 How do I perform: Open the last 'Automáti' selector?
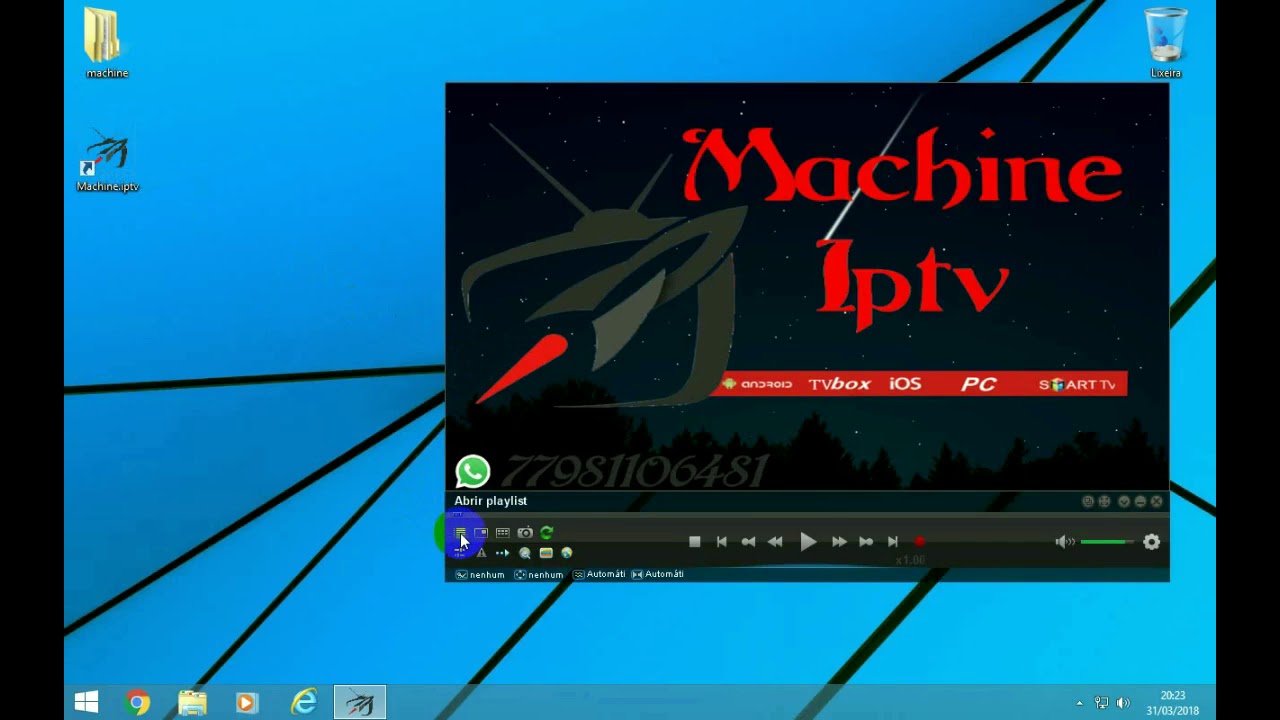[657, 574]
